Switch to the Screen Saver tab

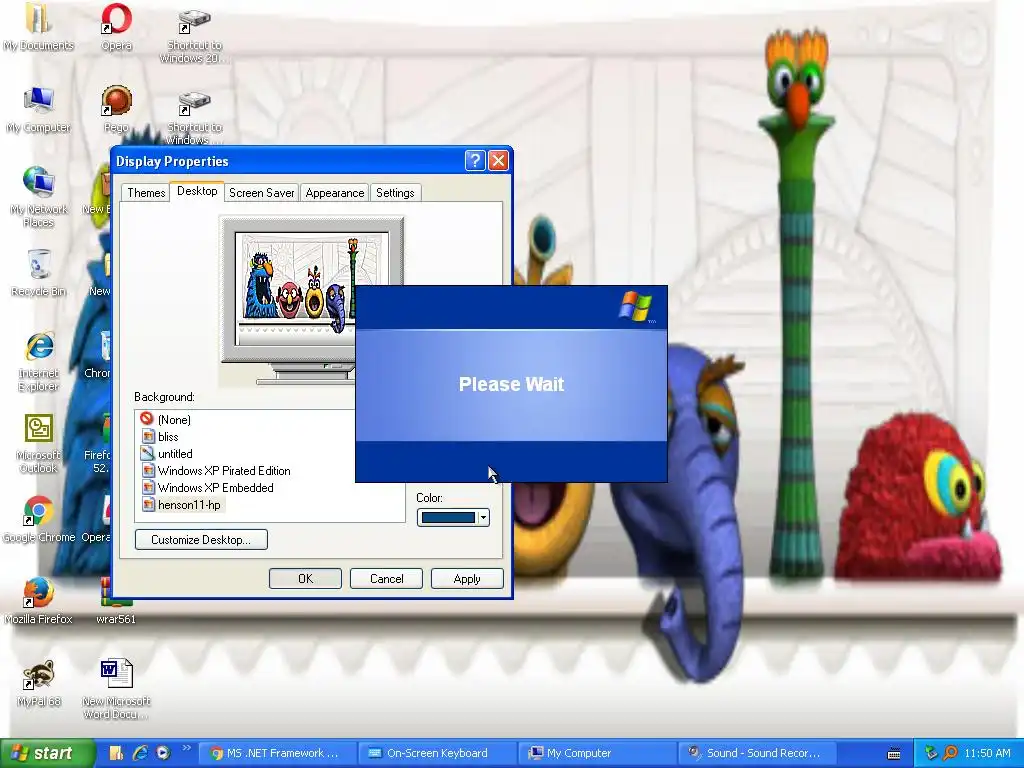tap(261, 193)
